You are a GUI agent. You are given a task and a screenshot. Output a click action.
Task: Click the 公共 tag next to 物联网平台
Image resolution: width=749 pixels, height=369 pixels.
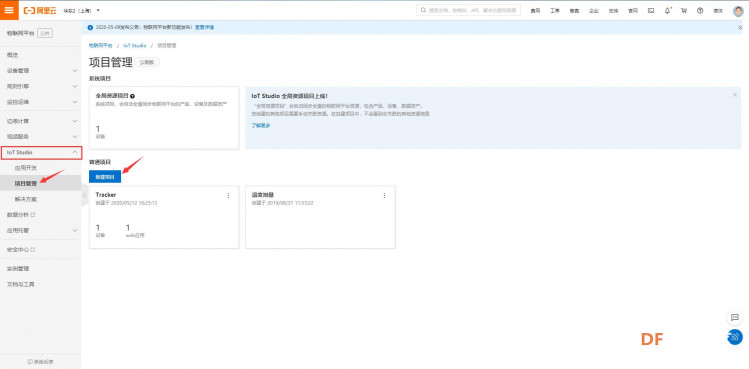click(44, 33)
